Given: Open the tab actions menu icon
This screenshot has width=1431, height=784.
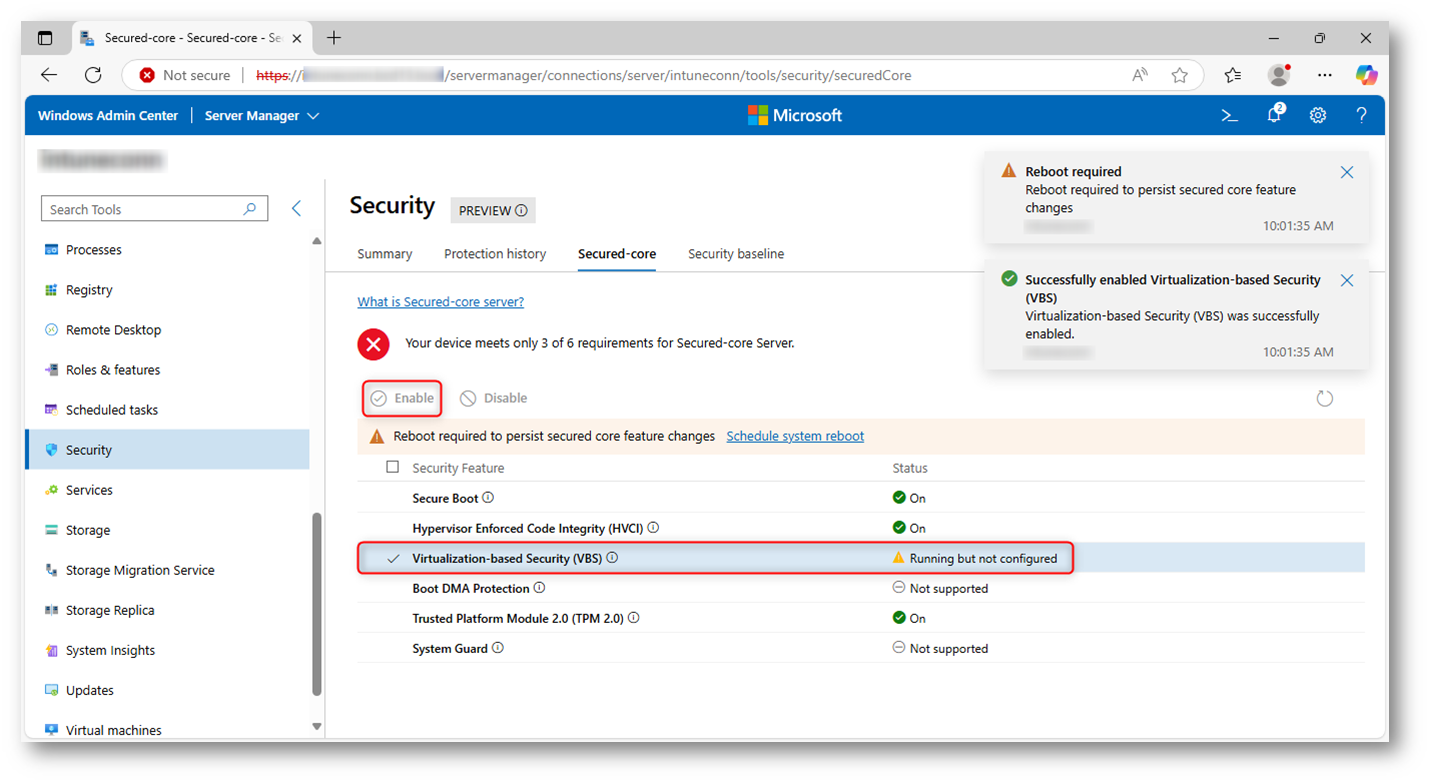Looking at the screenshot, I should coord(45,38).
